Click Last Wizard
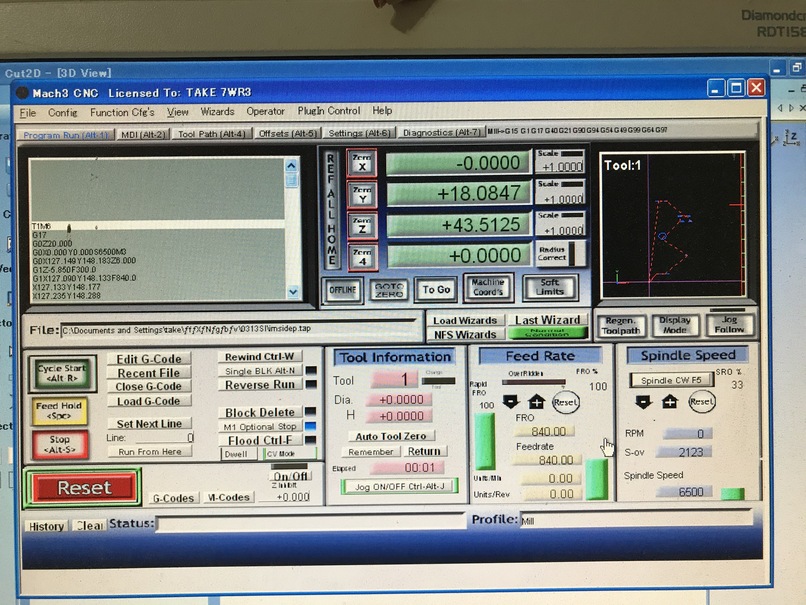 click(x=547, y=320)
